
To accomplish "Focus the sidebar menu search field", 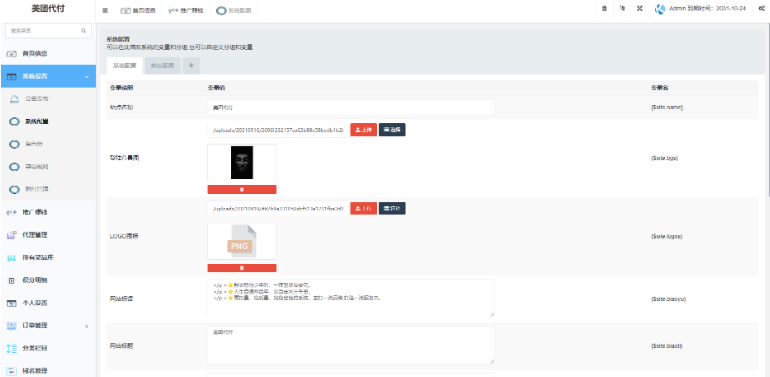I will [48, 30].
